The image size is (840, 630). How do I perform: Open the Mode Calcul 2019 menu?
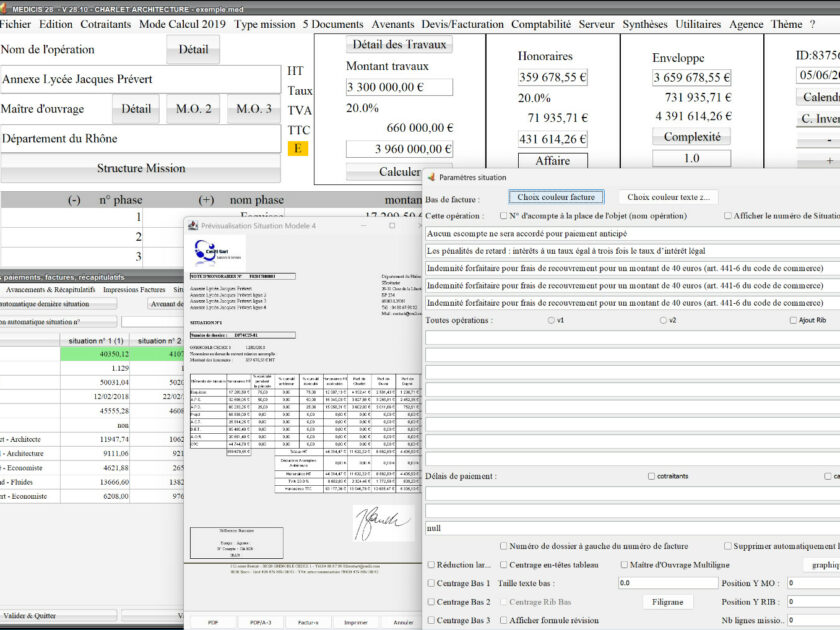(182, 24)
